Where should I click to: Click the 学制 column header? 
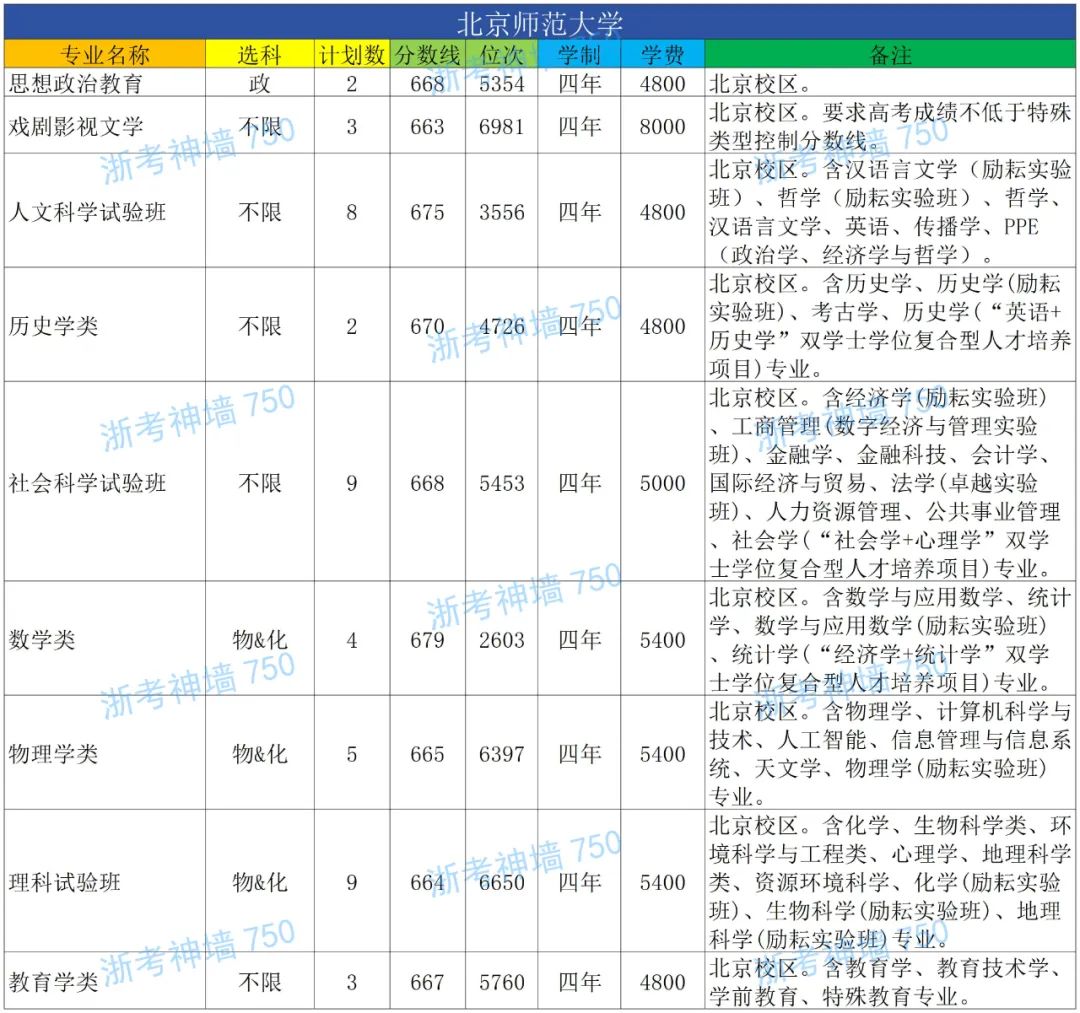[x=579, y=54]
